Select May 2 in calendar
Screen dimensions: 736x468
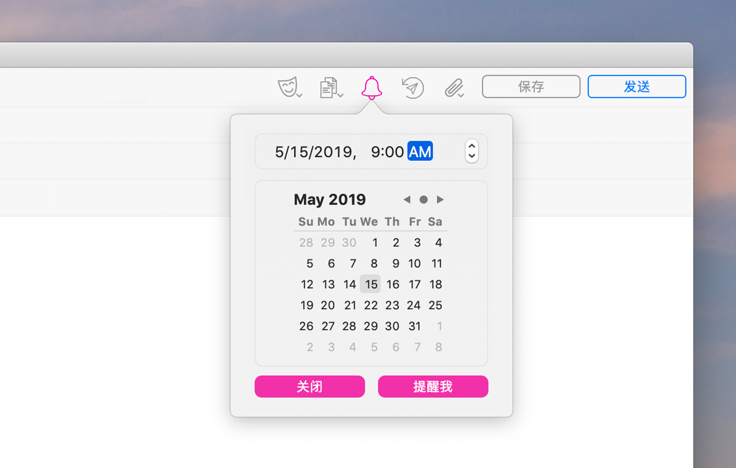(x=396, y=243)
